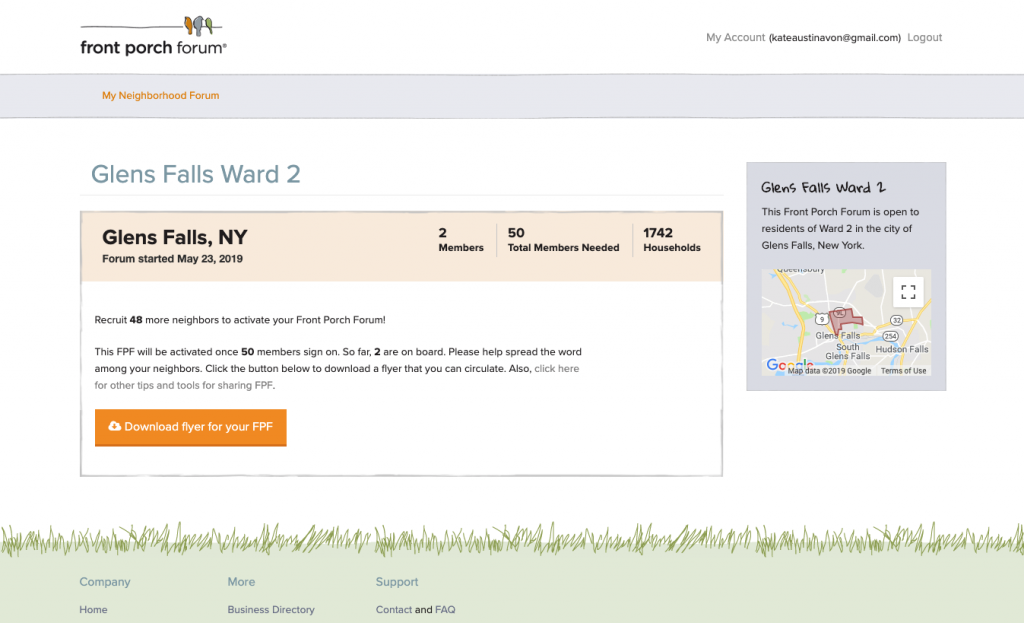Viewport: 1024px width, 623px height.
Task: Click the 'Recruit 48 more neighbors' message
Action: click(x=240, y=320)
